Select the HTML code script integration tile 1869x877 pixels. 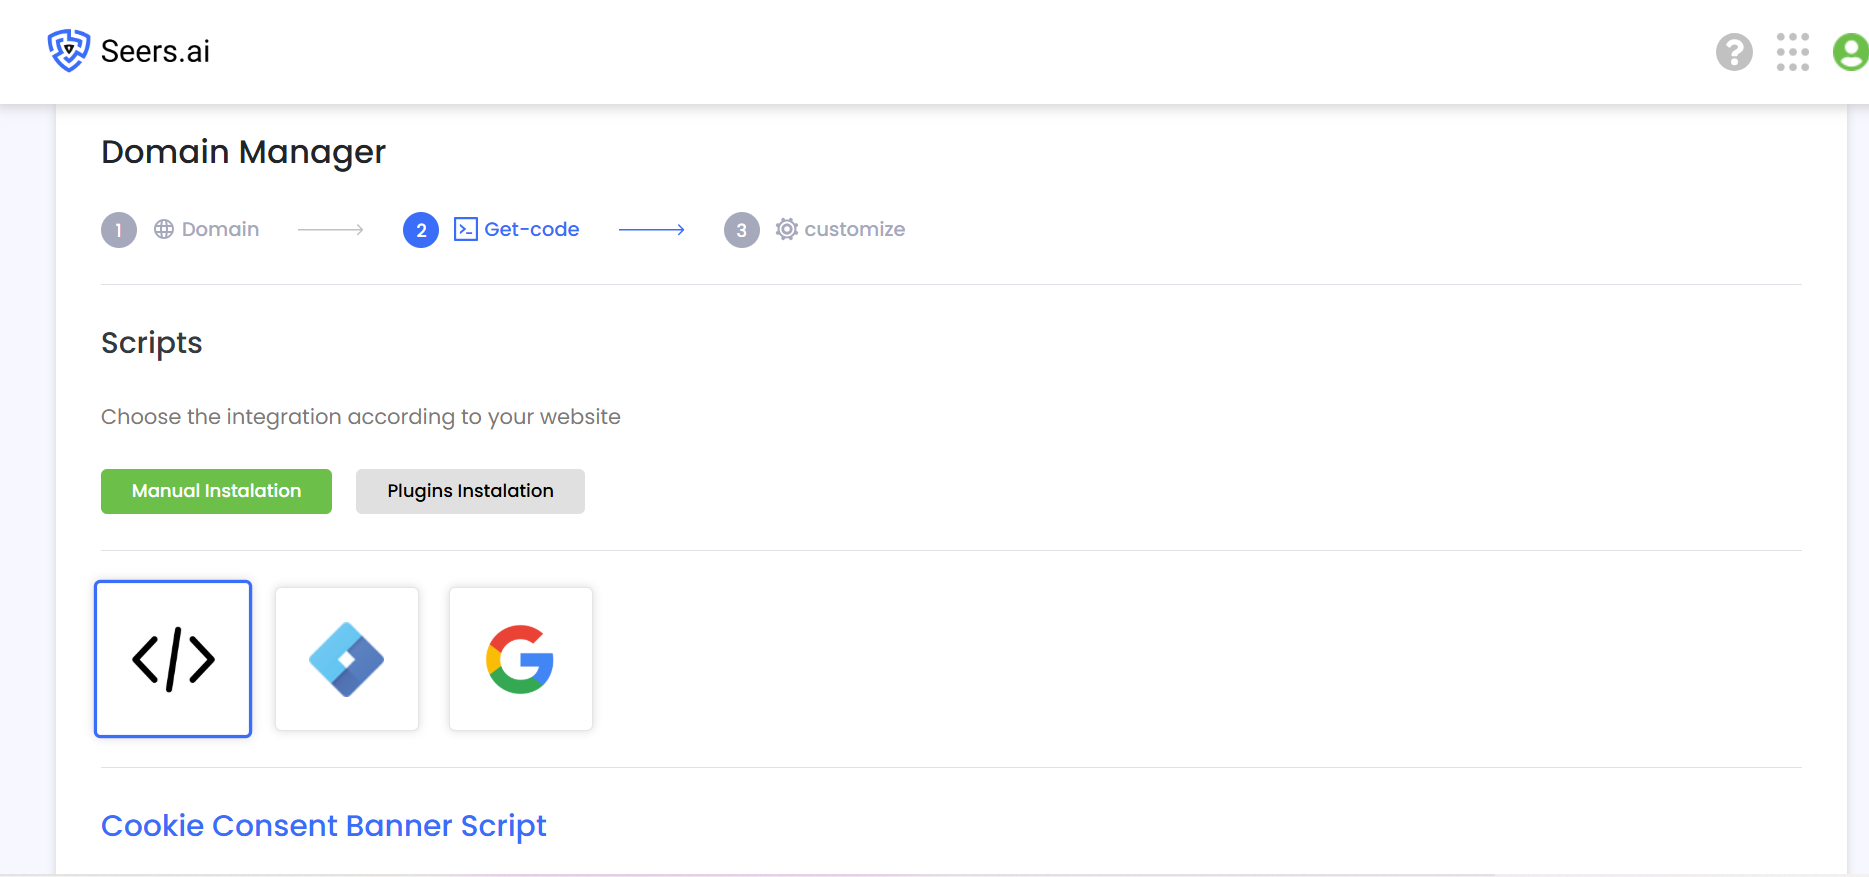tap(173, 659)
